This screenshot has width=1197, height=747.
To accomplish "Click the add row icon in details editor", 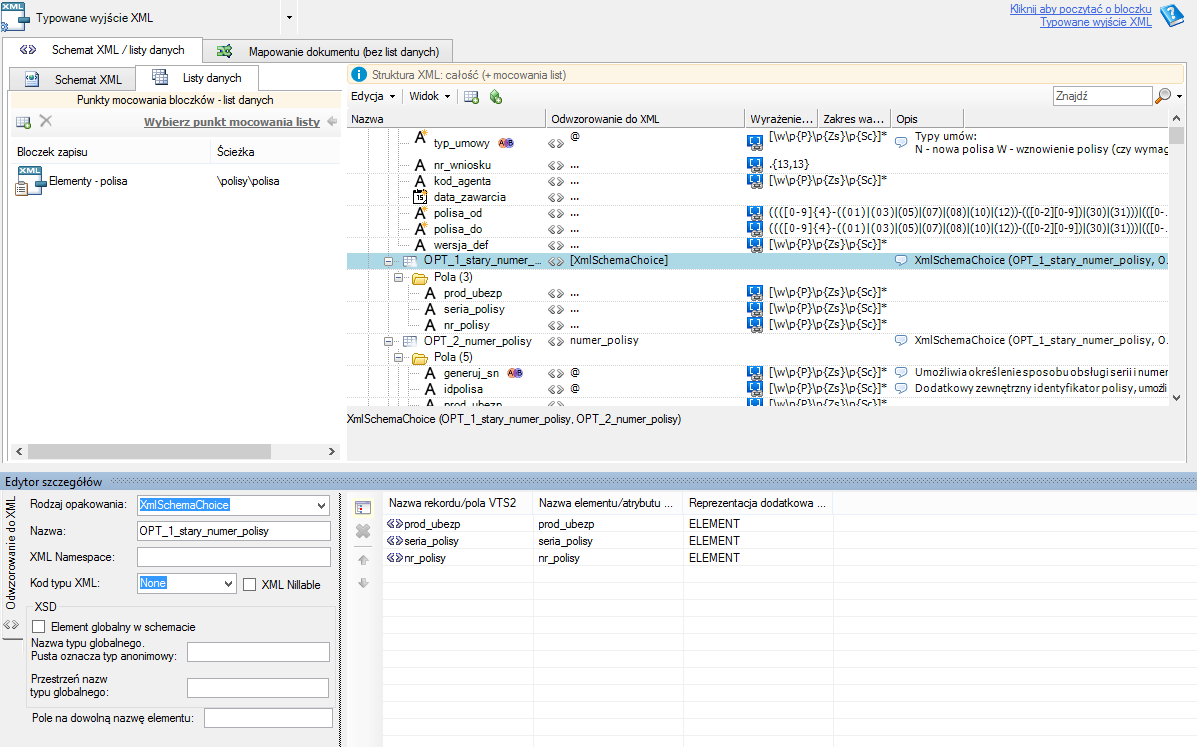I will pyautogui.click(x=363, y=507).
